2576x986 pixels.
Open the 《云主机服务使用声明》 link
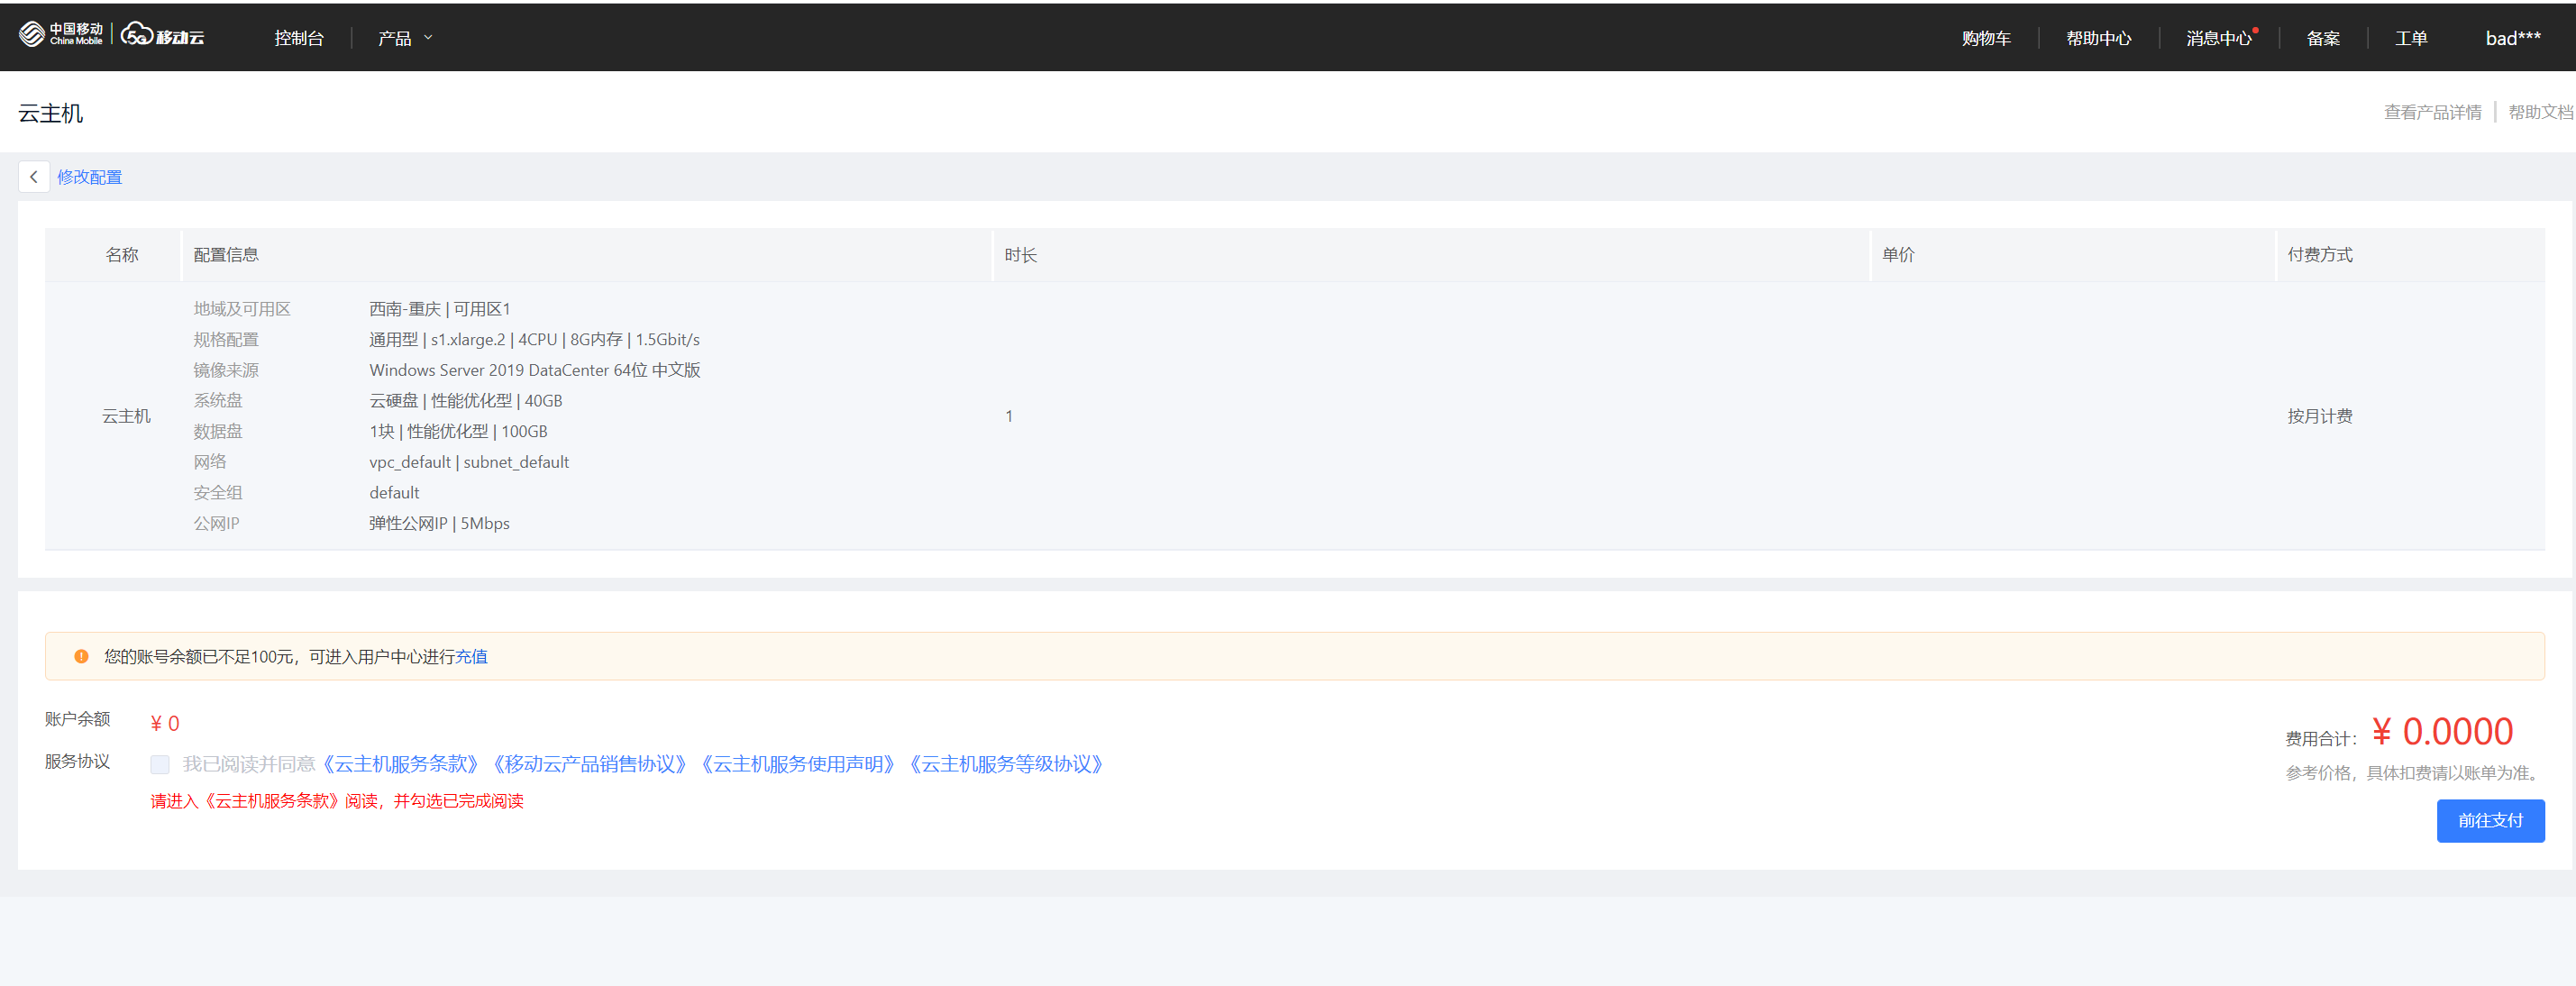[797, 765]
